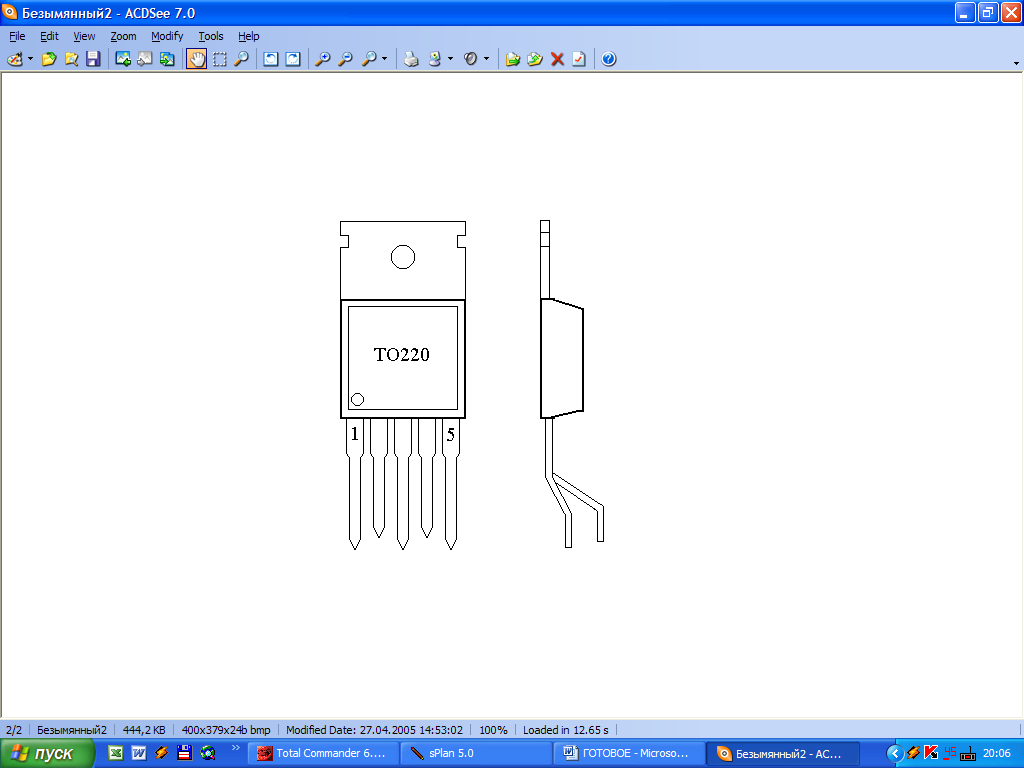Expand the Zoom level dropdown arrow

(385, 59)
